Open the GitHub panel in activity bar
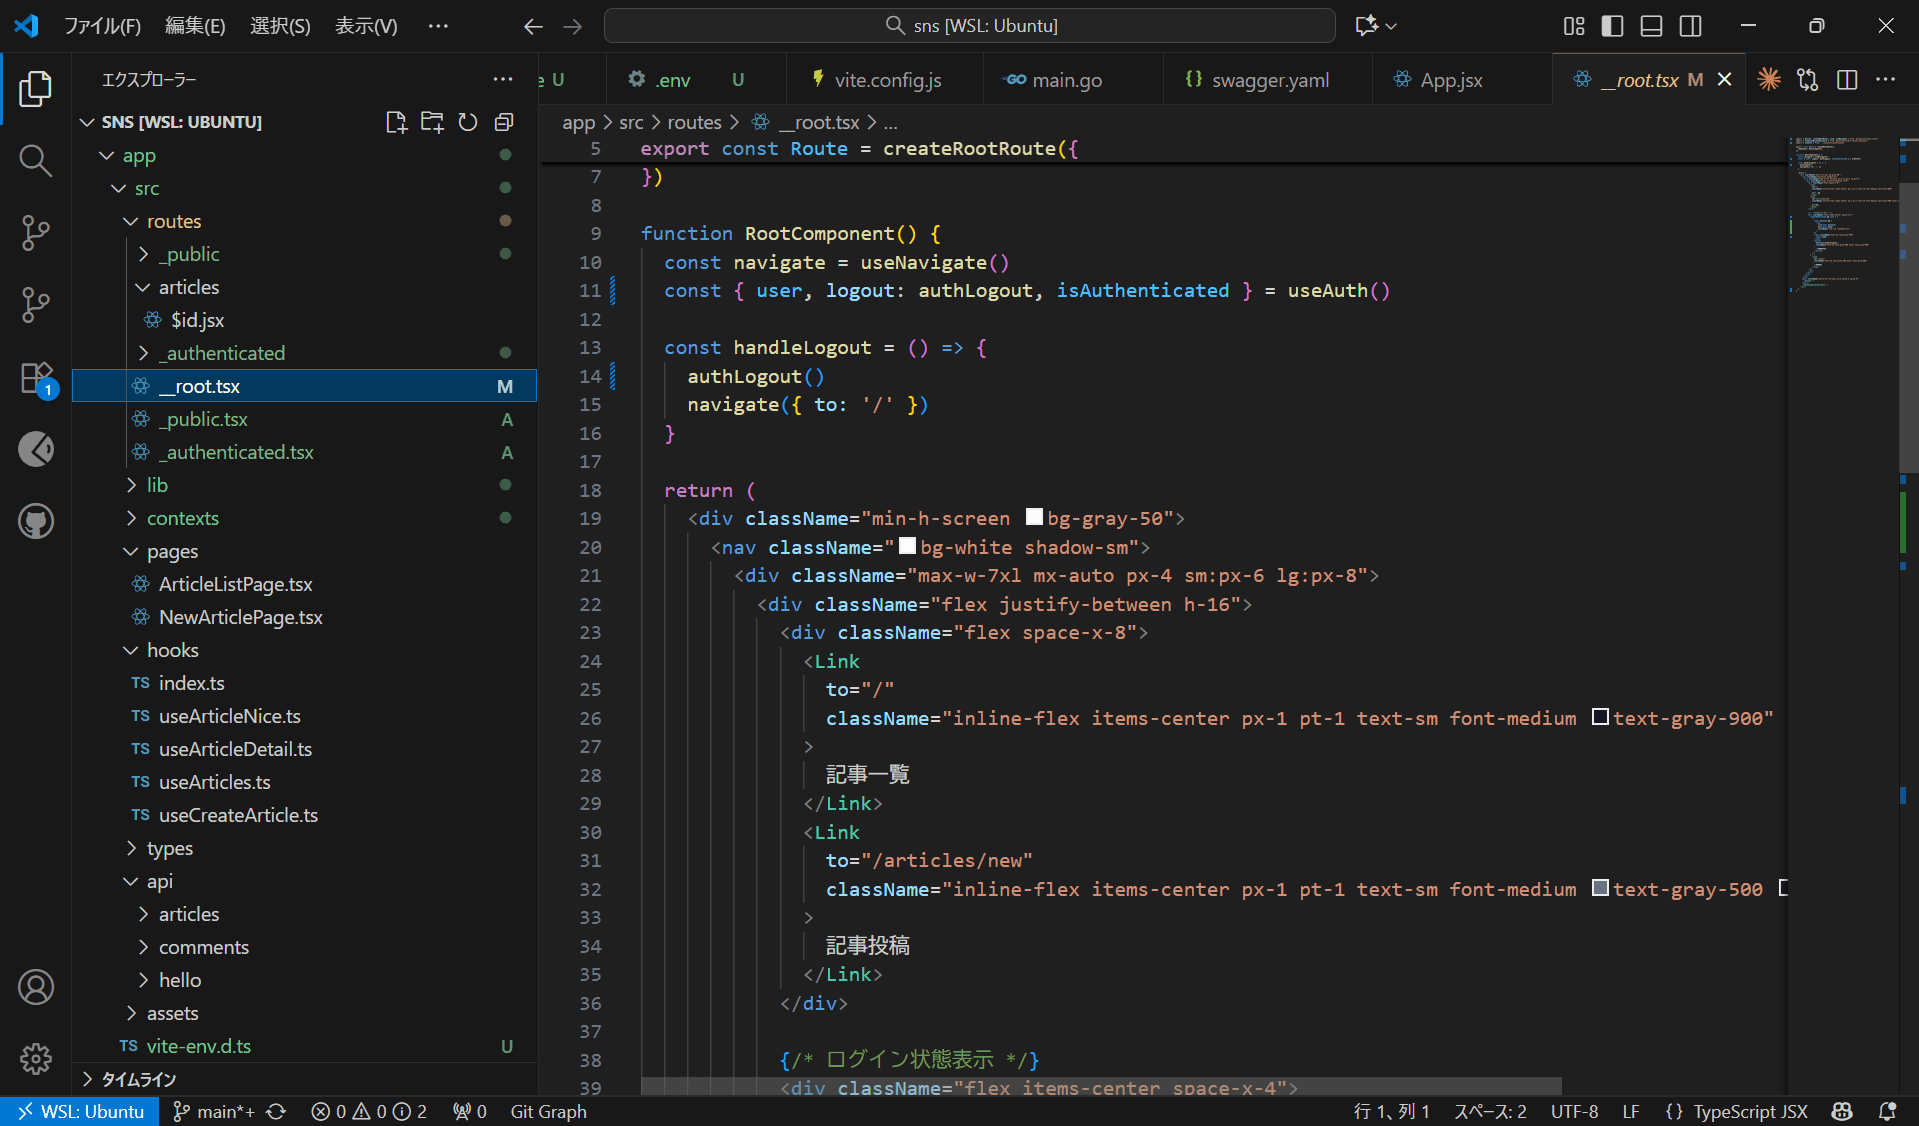The image size is (1919, 1126). [x=36, y=521]
